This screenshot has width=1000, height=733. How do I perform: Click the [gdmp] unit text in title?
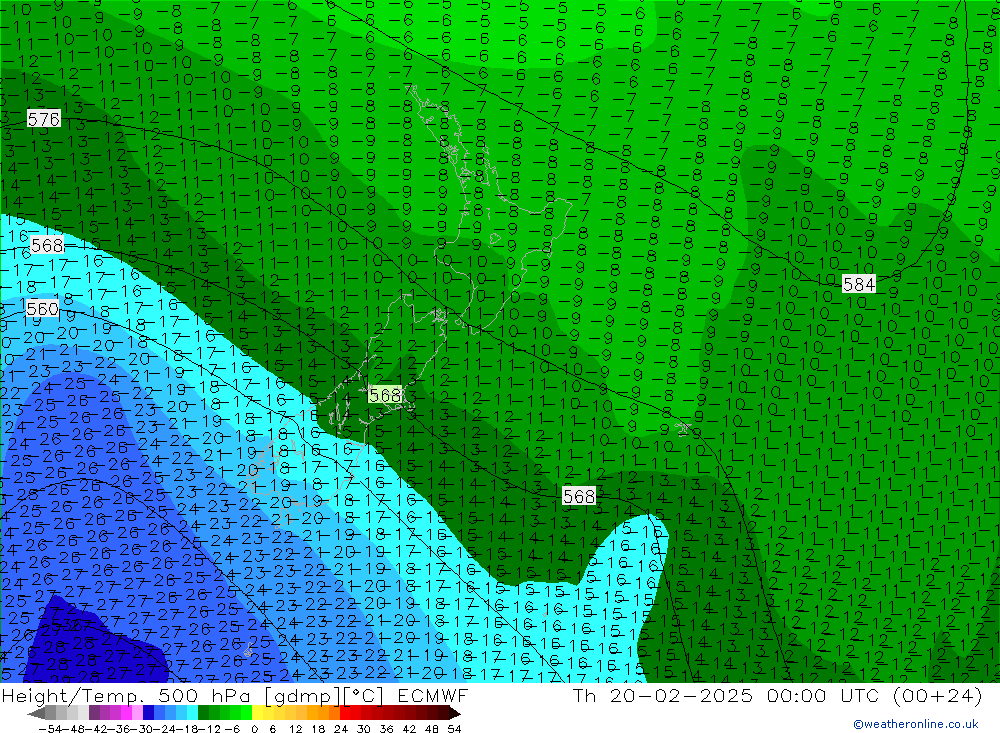(303, 695)
